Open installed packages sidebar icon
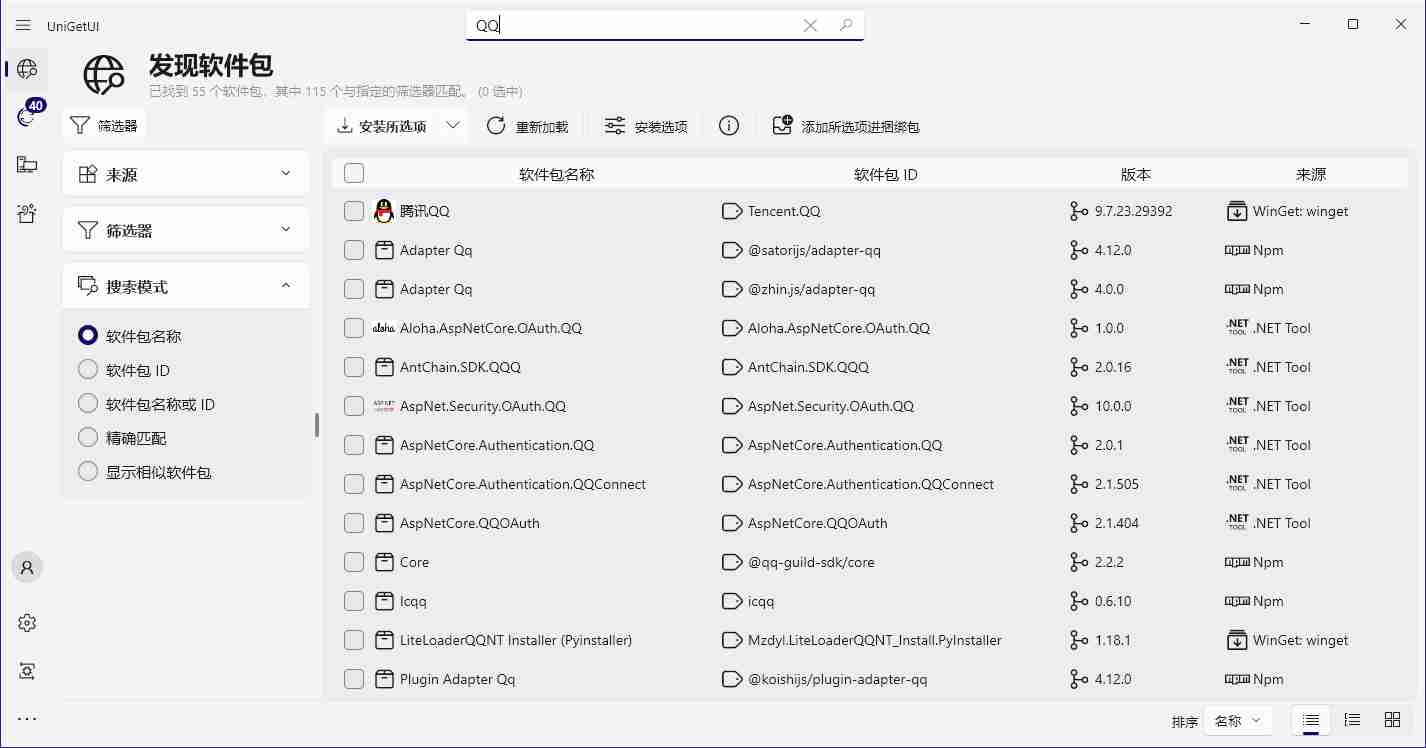 click(x=27, y=165)
